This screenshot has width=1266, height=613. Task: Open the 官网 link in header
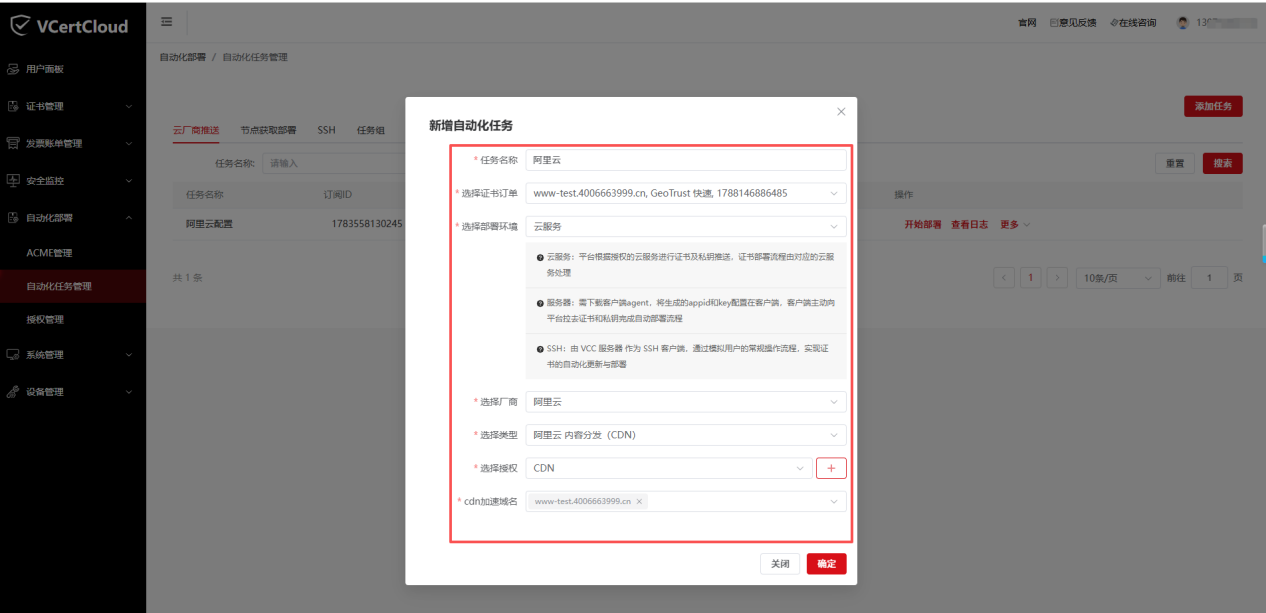pos(1027,22)
